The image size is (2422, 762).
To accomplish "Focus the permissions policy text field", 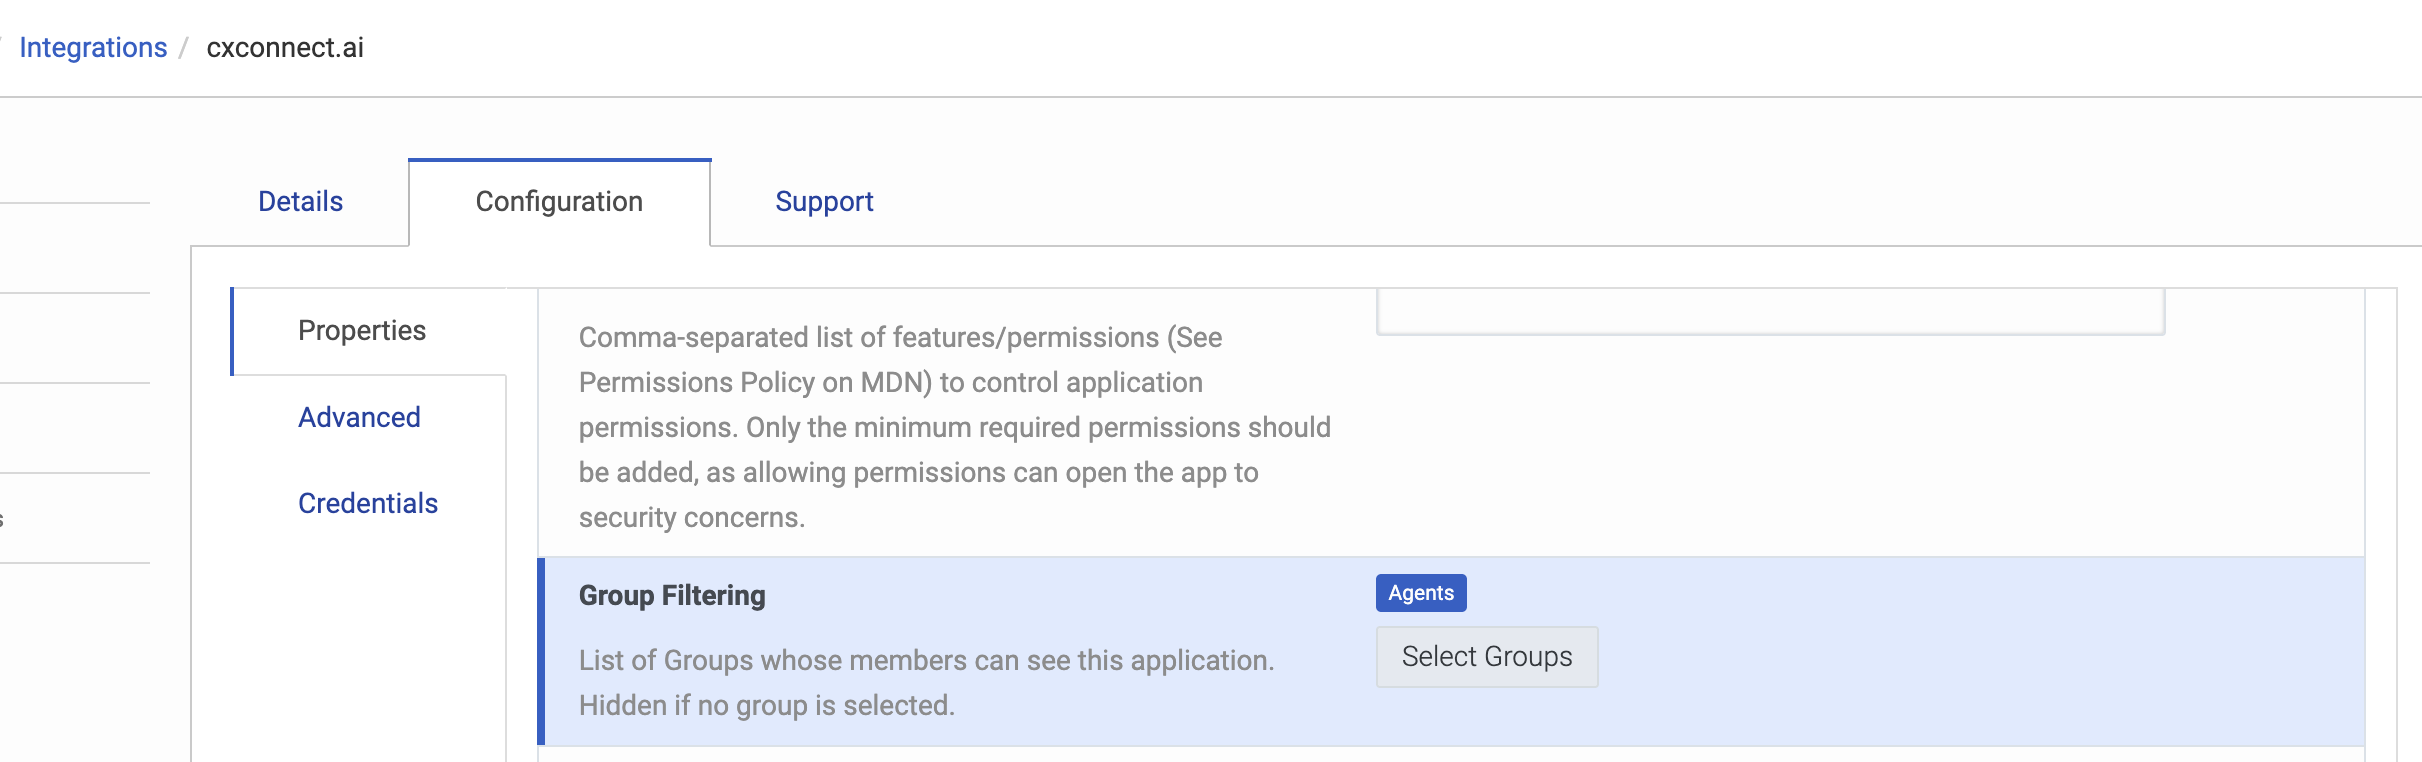I will pyautogui.click(x=1770, y=312).
